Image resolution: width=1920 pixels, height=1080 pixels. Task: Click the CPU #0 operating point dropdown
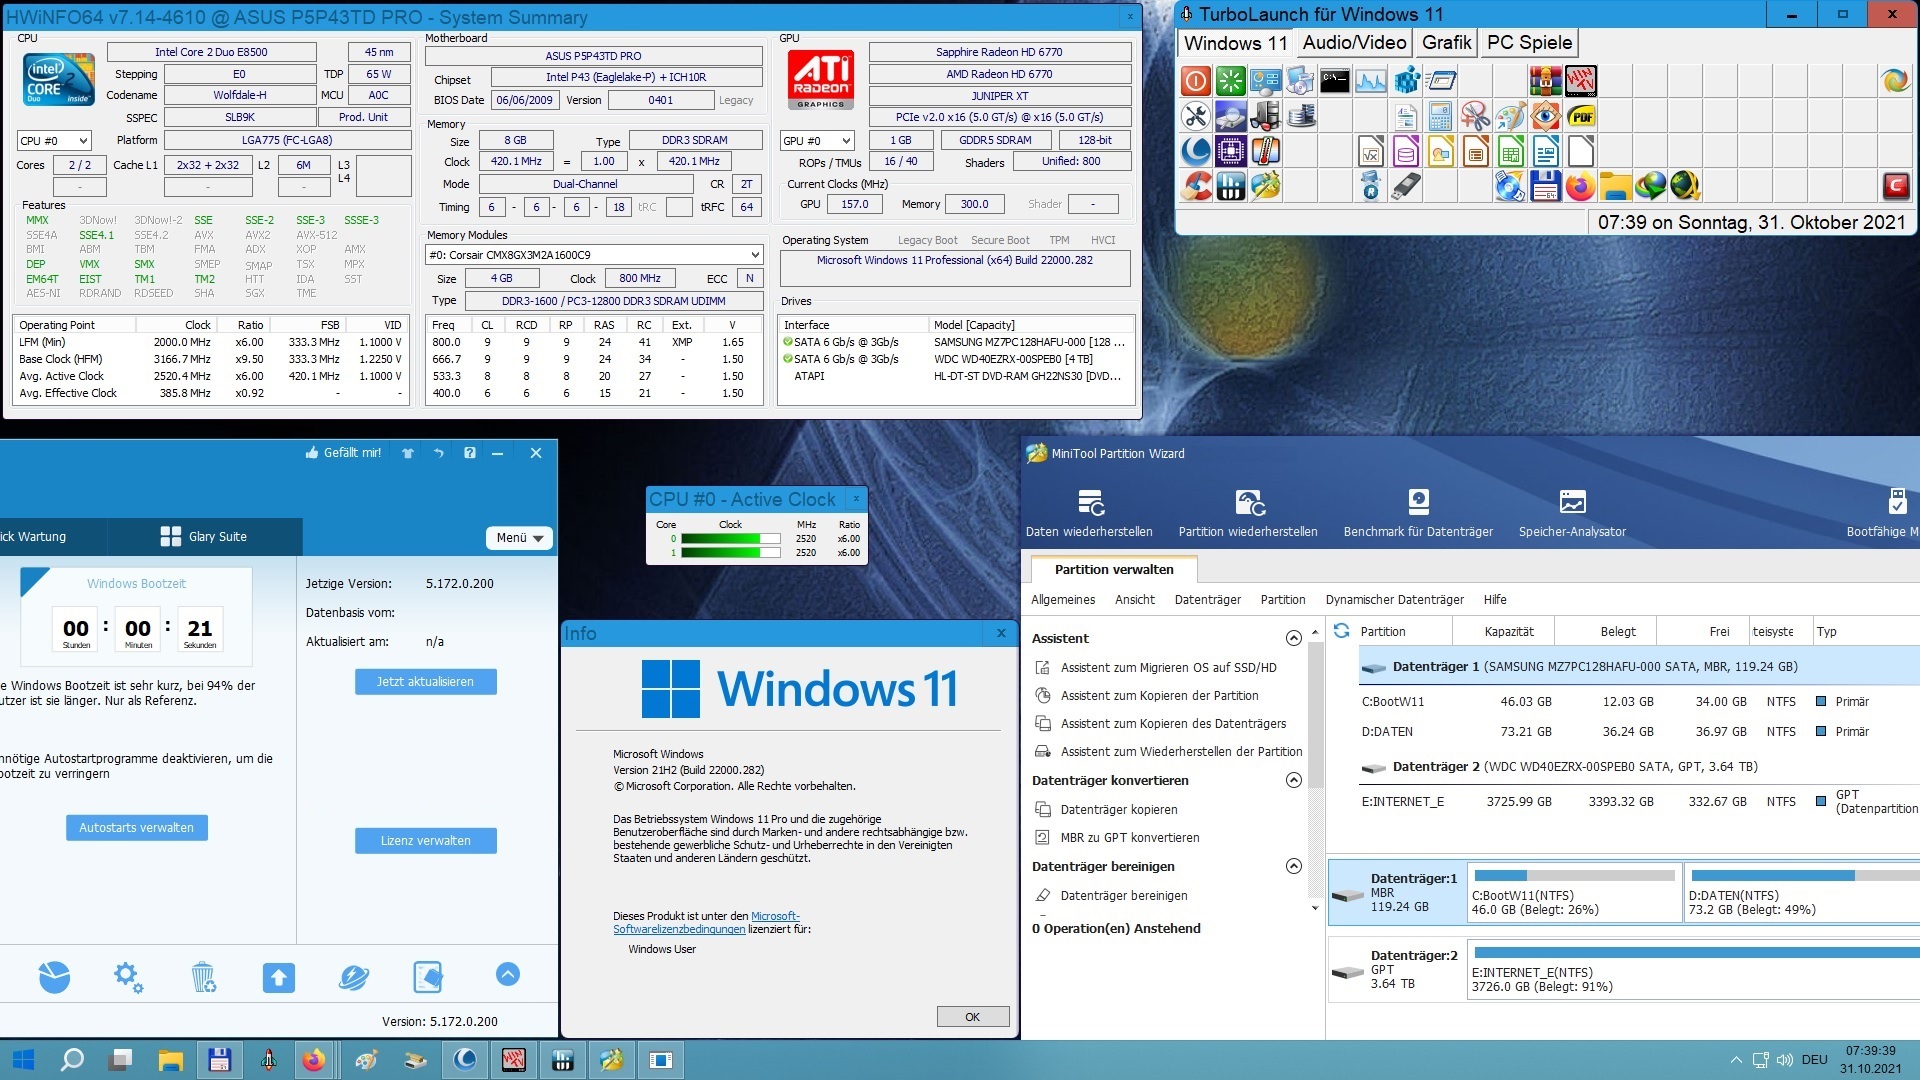click(54, 142)
